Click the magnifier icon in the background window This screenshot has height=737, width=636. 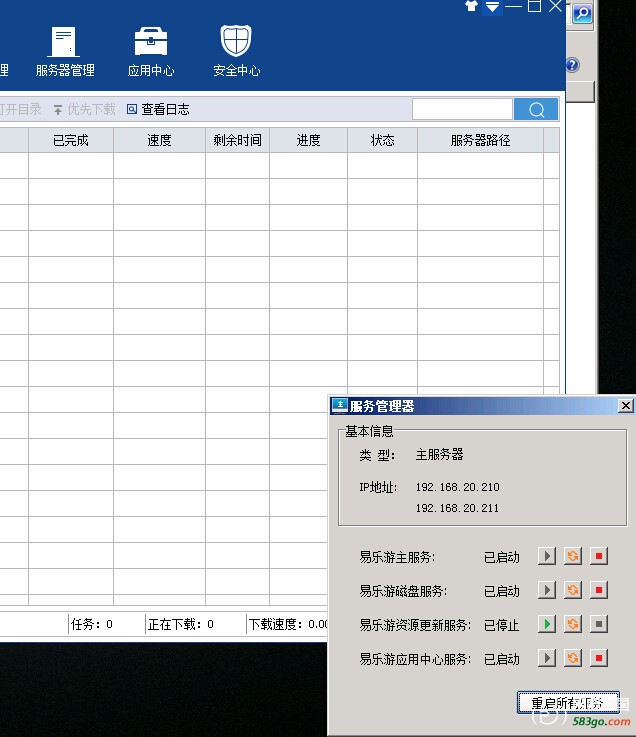(582, 13)
